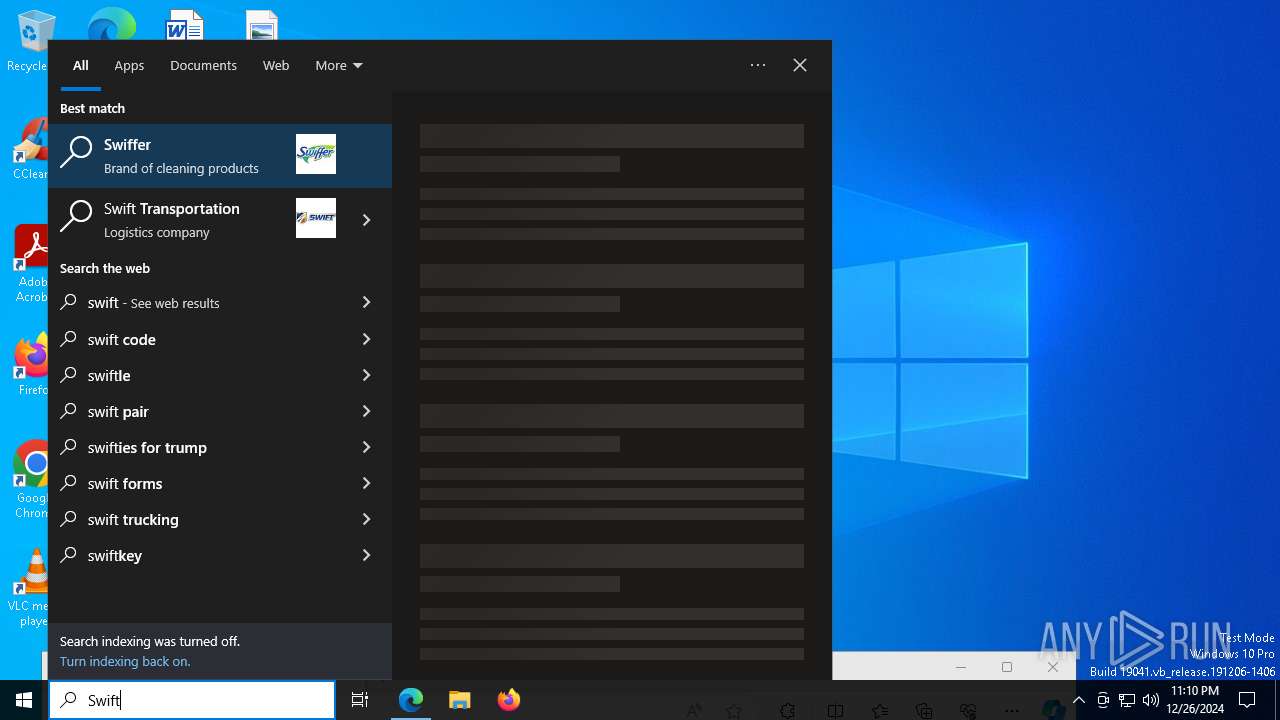Click search icon beside Swiffer result
Viewport: 1280px width, 720px height.
point(77,153)
